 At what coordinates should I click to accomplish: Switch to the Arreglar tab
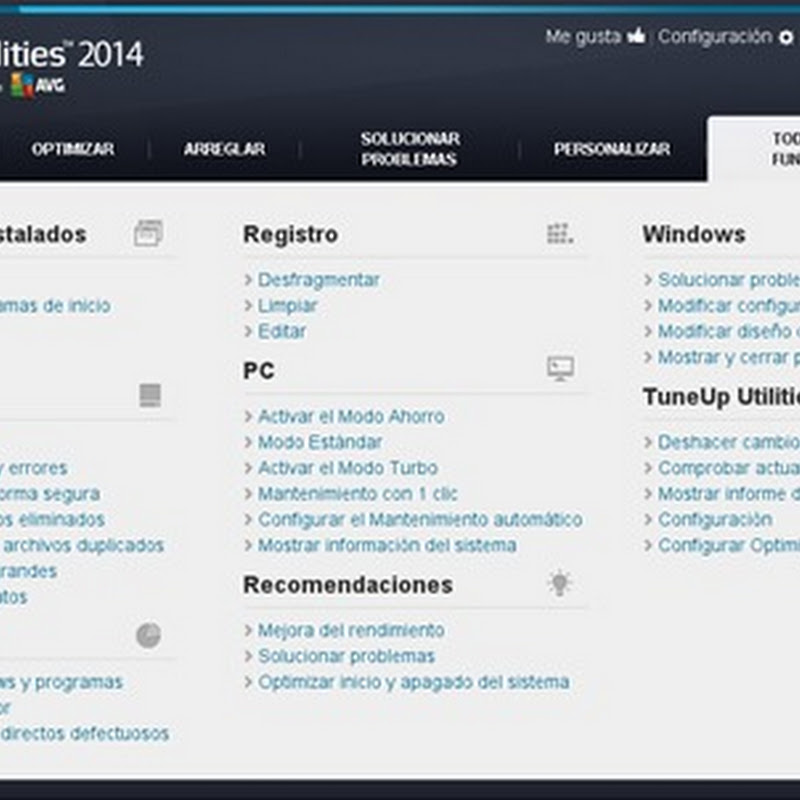click(x=224, y=149)
